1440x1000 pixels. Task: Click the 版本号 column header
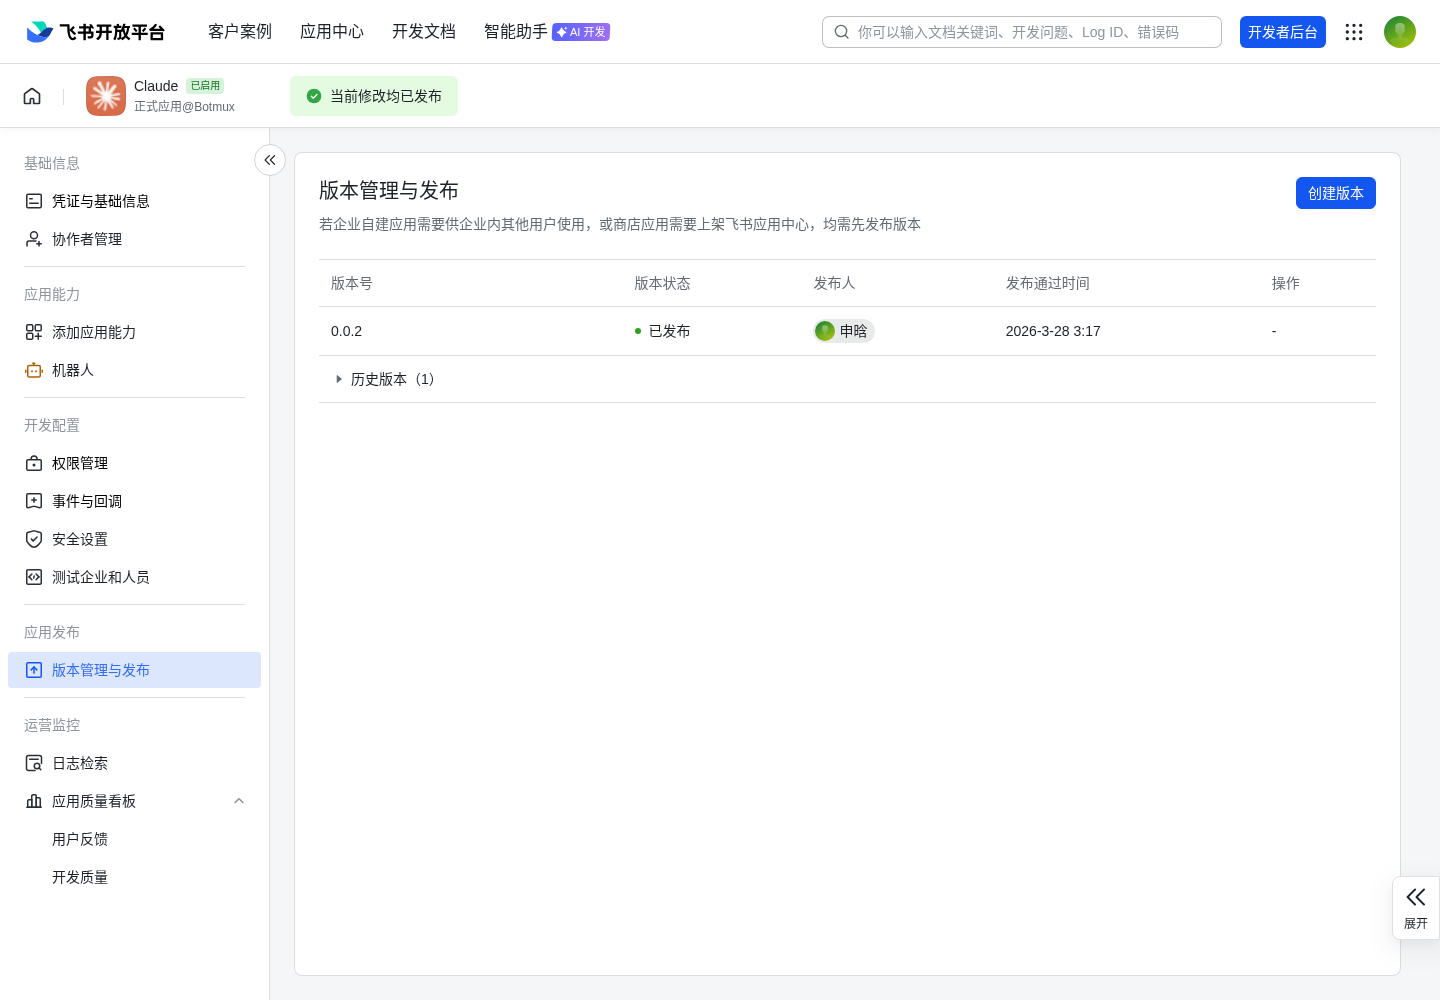point(352,283)
